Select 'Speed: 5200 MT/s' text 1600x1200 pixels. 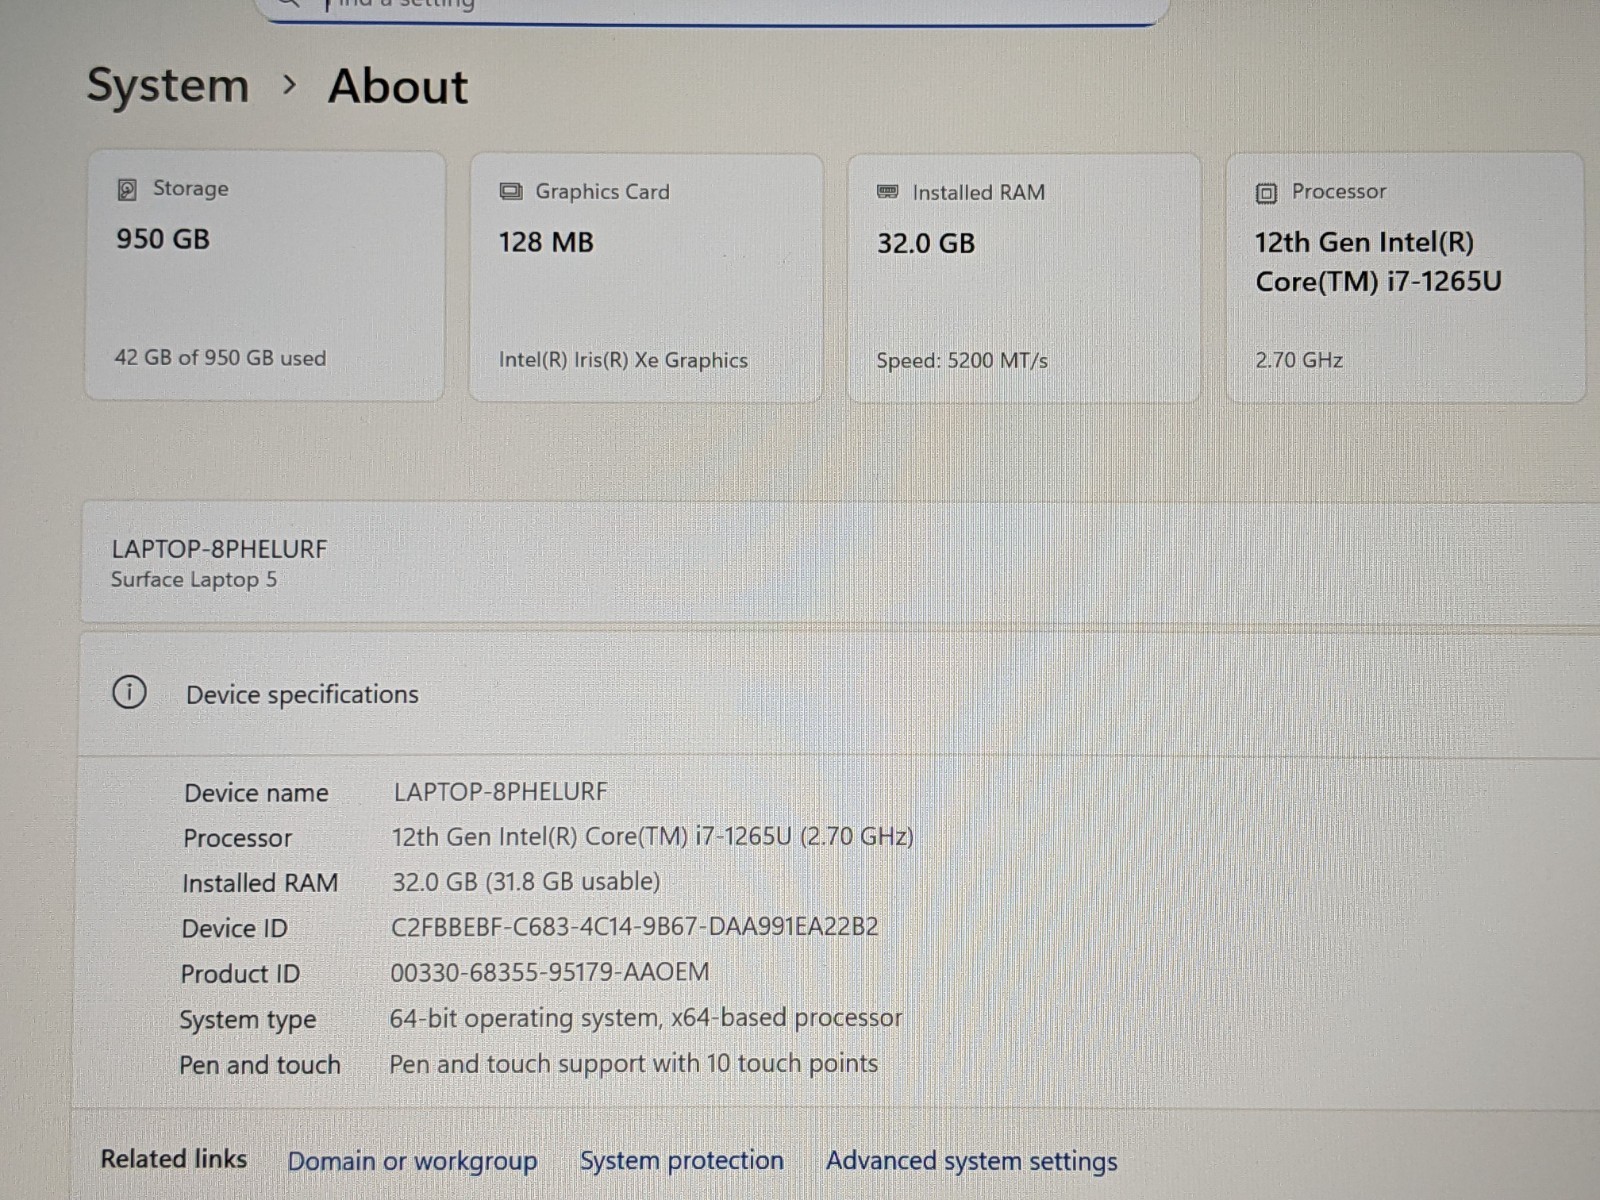tap(962, 360)
